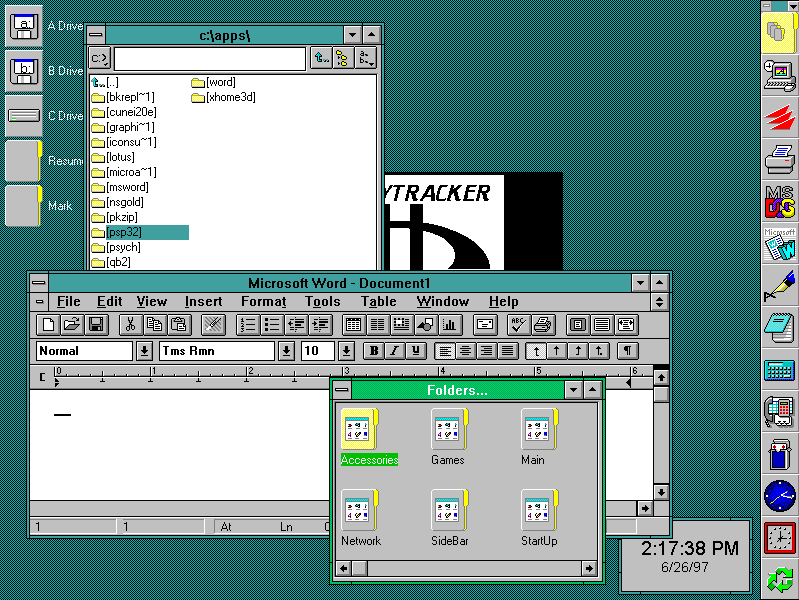Open the Games program group icon

448,430
